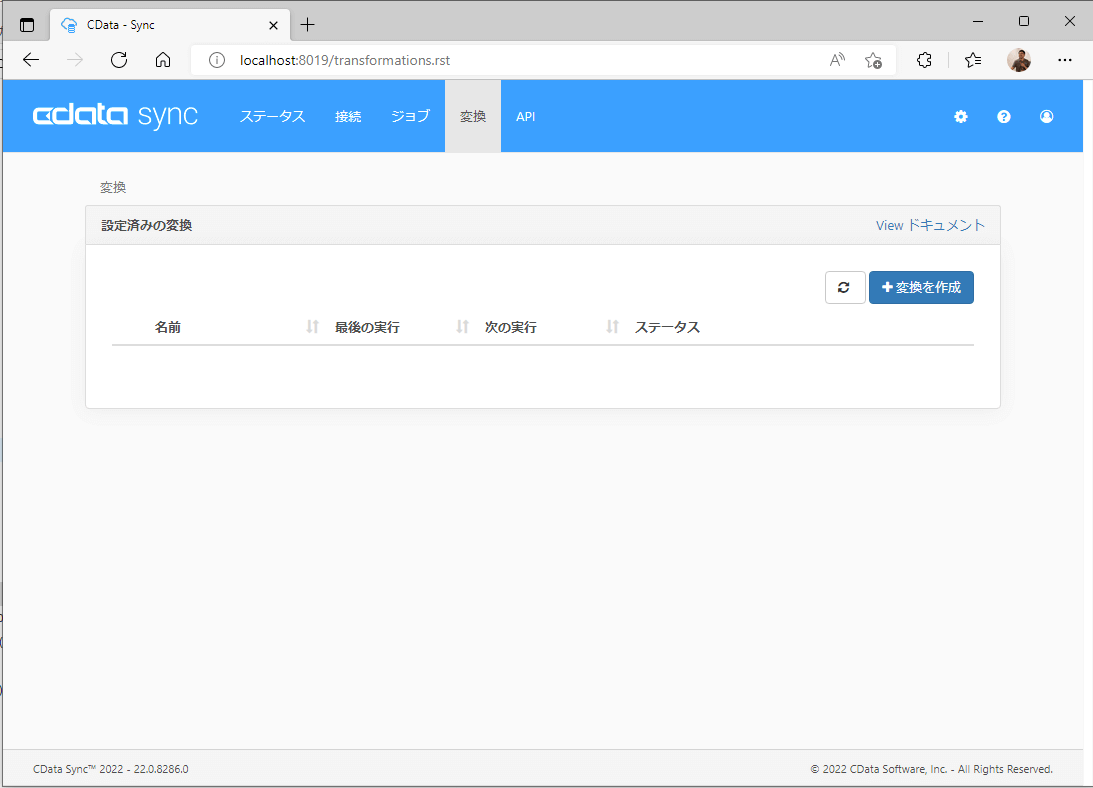Image resolution: width=1093 pixels, height=788 pixels.
Task: Sort table by 次の実行 column arrows
Action: [612, 326]
